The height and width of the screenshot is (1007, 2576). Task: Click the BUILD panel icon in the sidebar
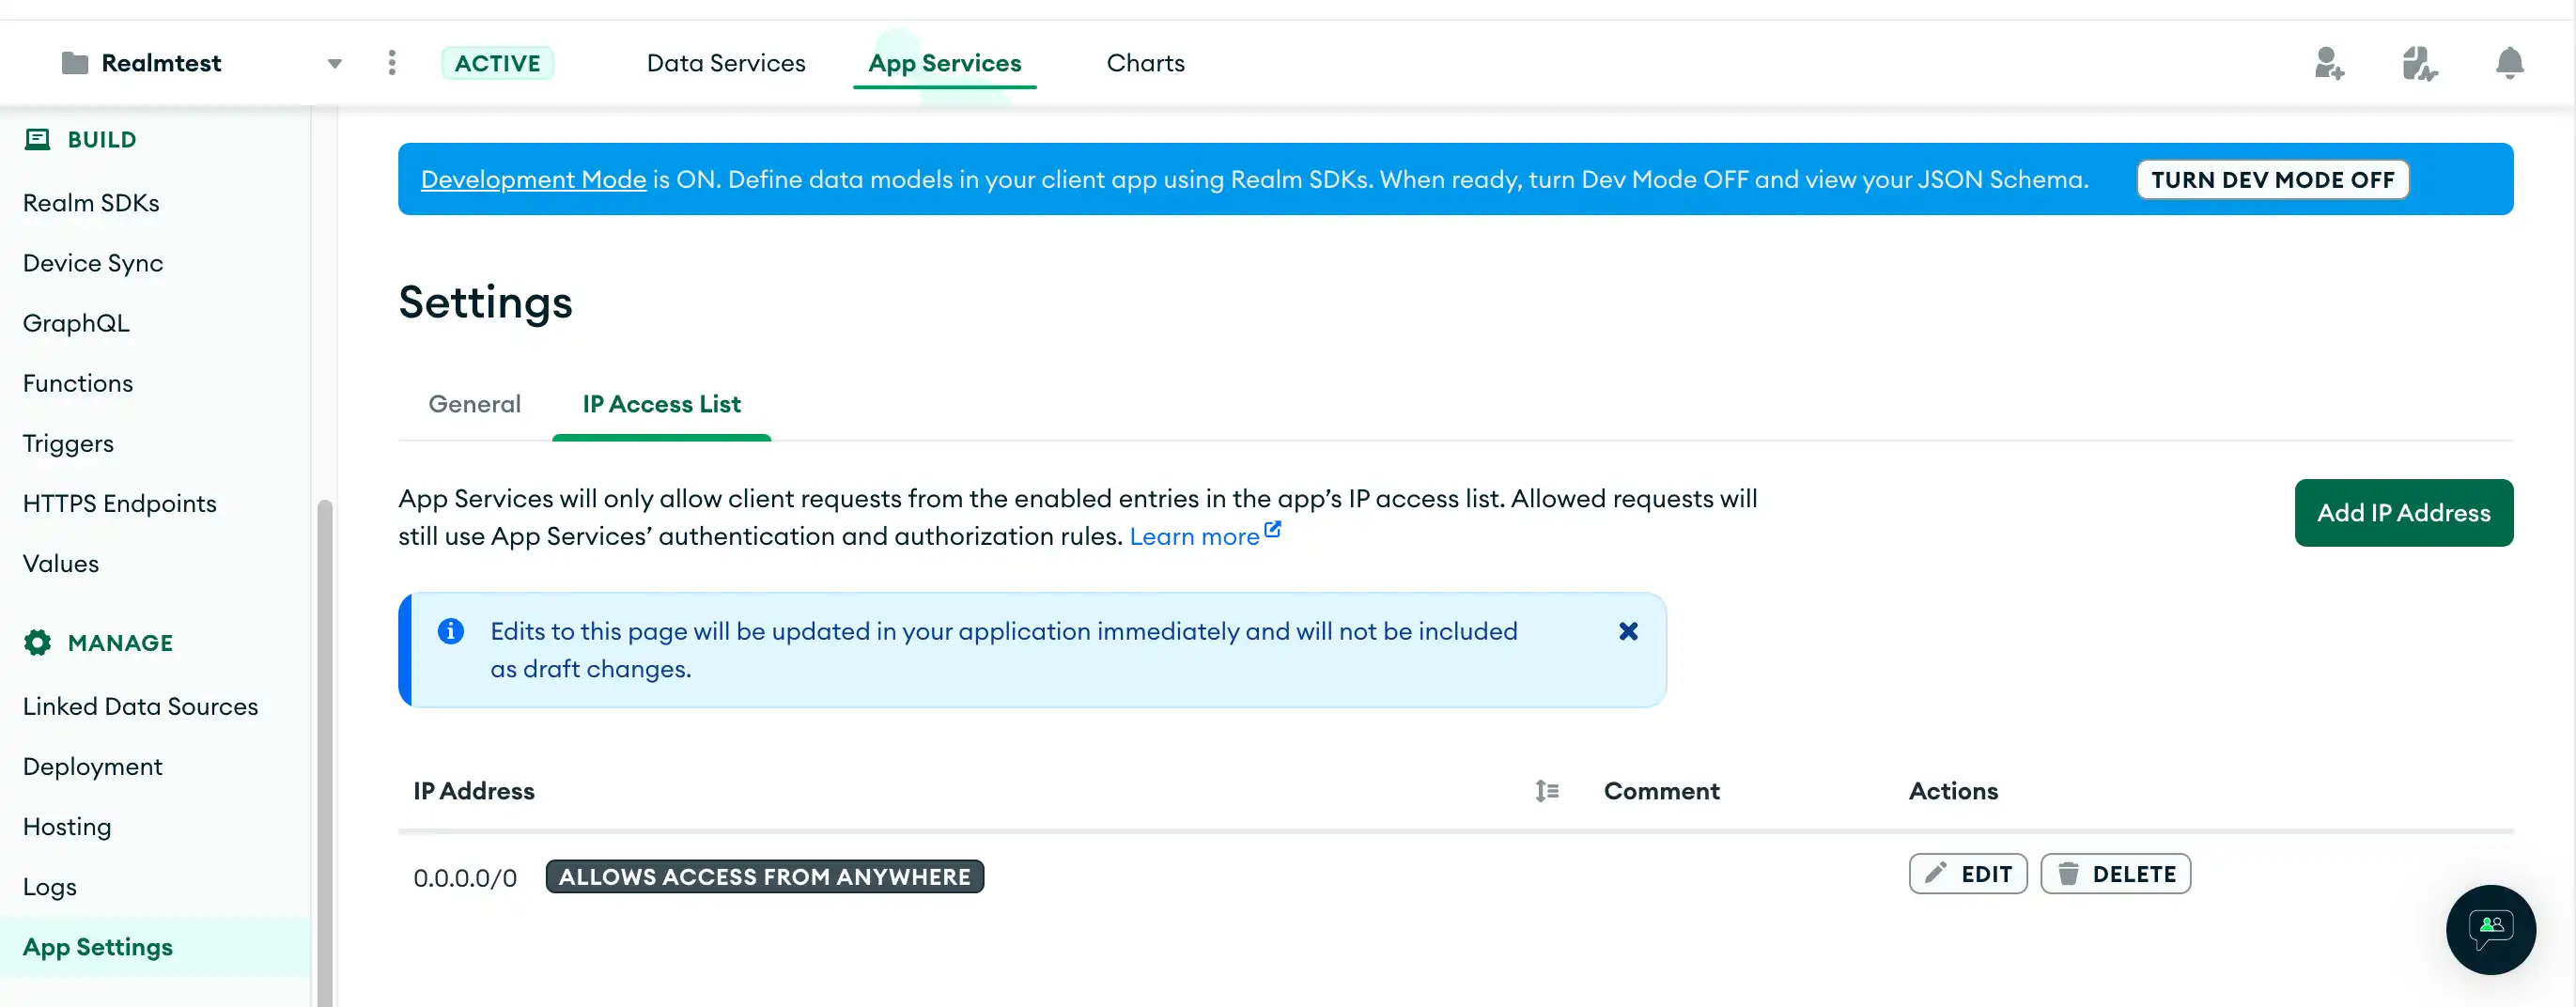click(x=37, y=139)
